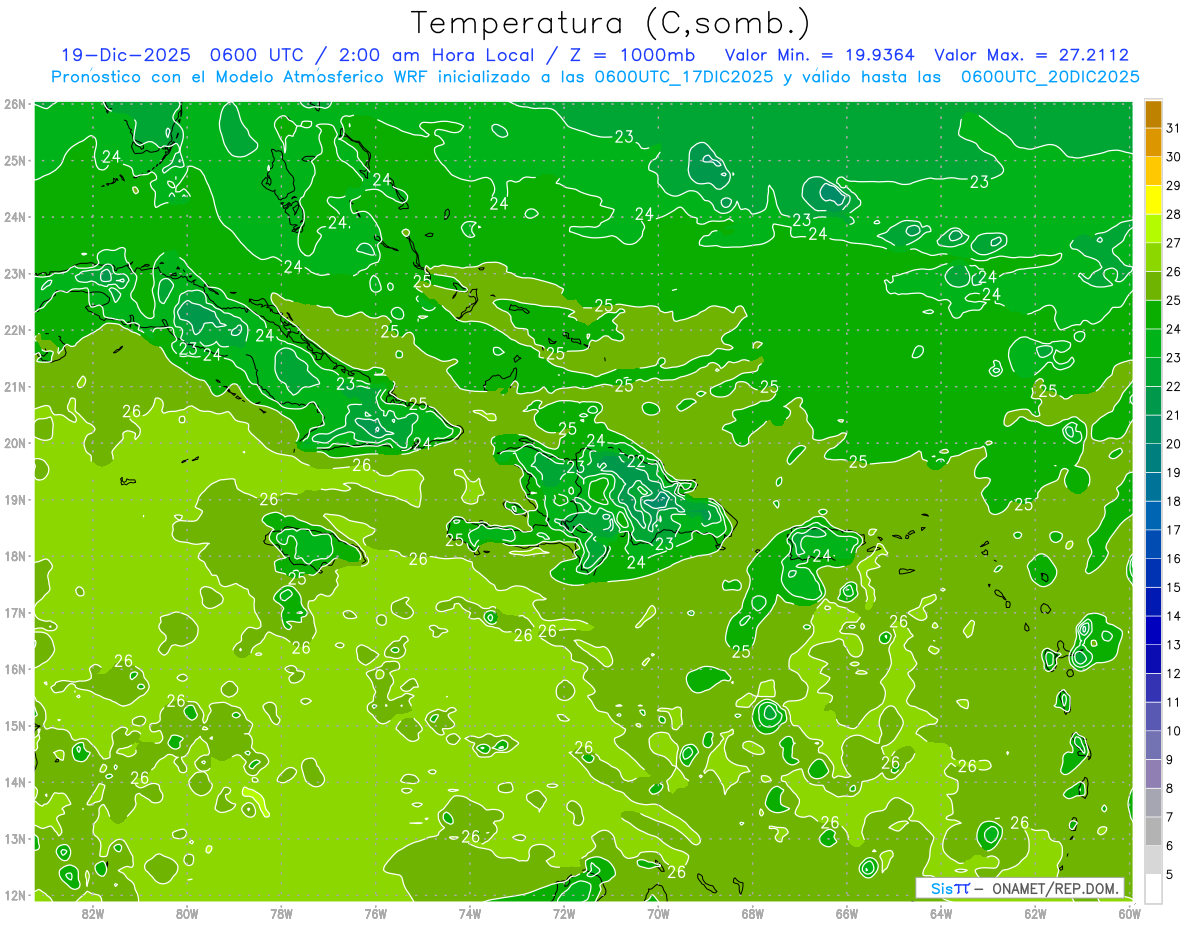Select the "0600UTC_20DIC2025" valid-until timestamp
Screen dimensions: 1200x927
point(1050,77)
